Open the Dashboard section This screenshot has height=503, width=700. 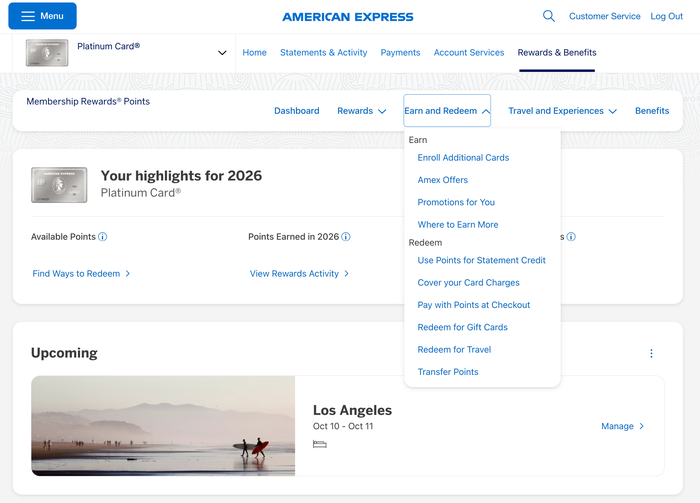point(297,111)
